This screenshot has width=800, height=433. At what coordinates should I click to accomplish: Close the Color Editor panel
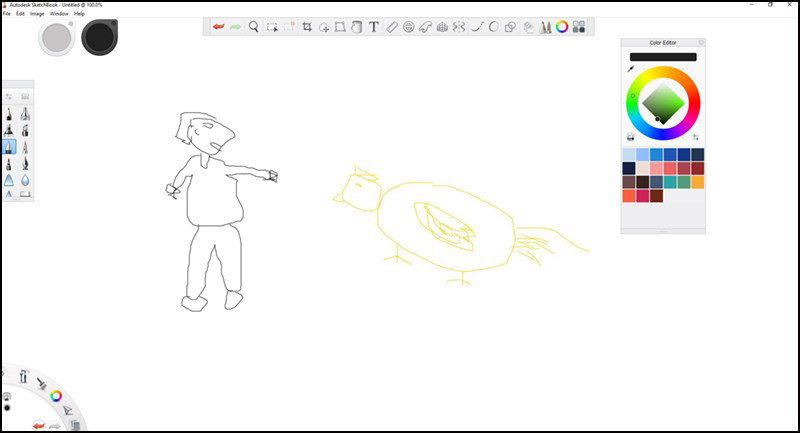coord(701,43)
